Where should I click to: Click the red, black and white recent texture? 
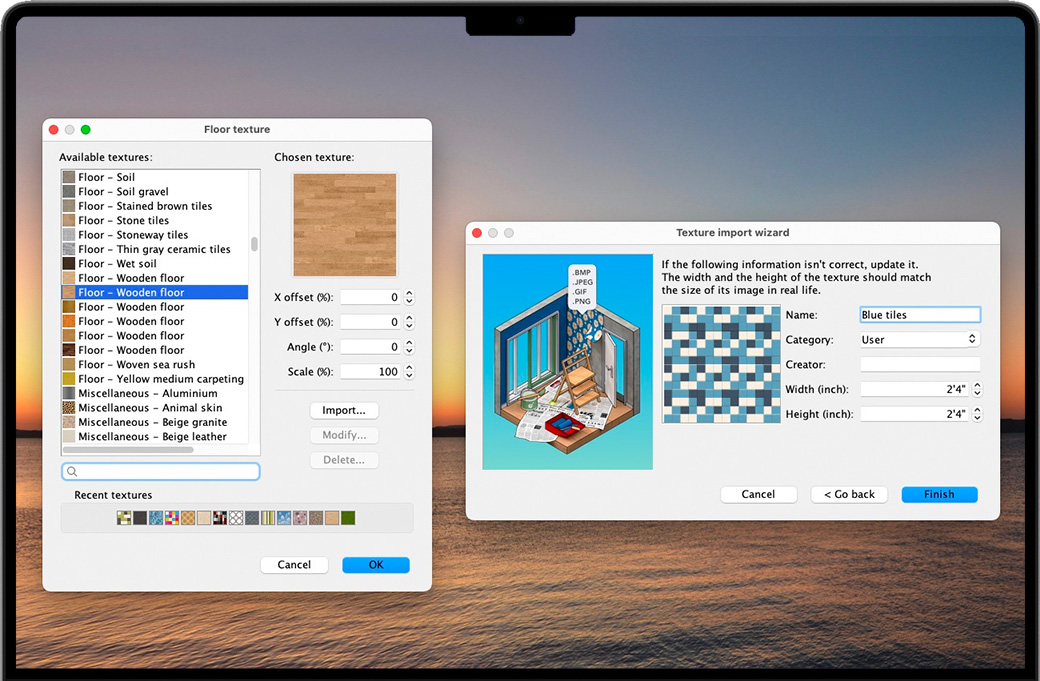(220, 518)
